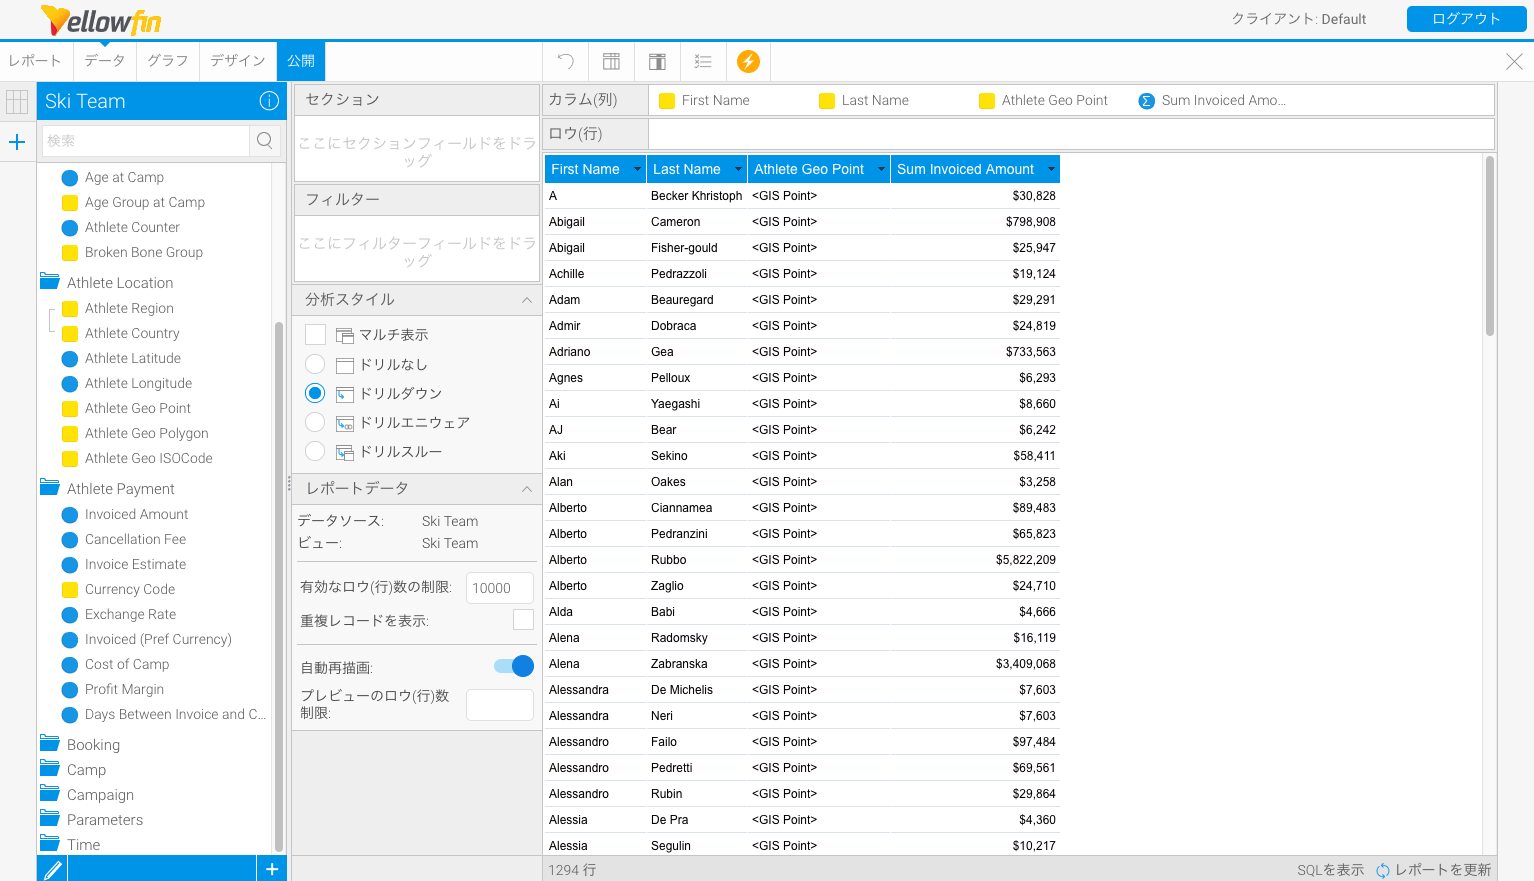Click the プレビューのロウ(行)数制限 input
1534x881 pixels.
click(500, 705)
